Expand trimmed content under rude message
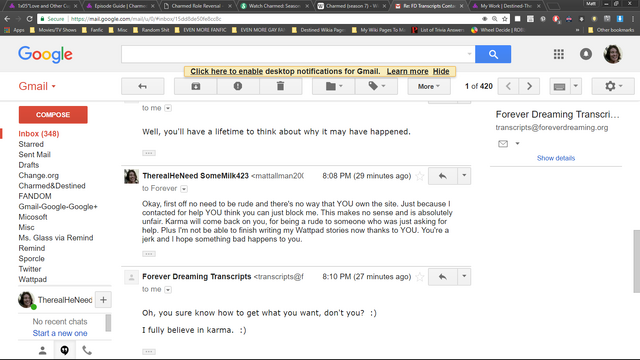The width and height of the screenshot is (640, 360). click(x=149, y=254)
